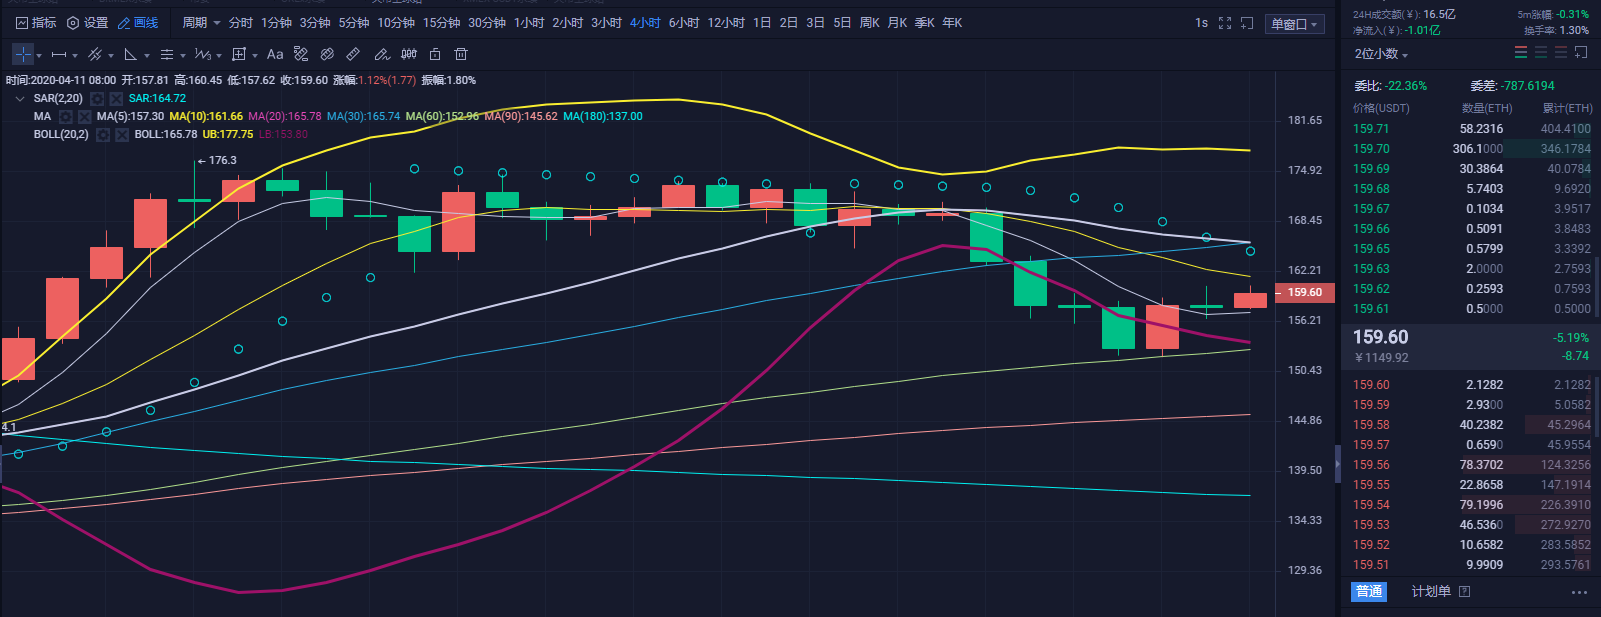
Task: Open MA indicator gear settings
Action: [66, 117]
